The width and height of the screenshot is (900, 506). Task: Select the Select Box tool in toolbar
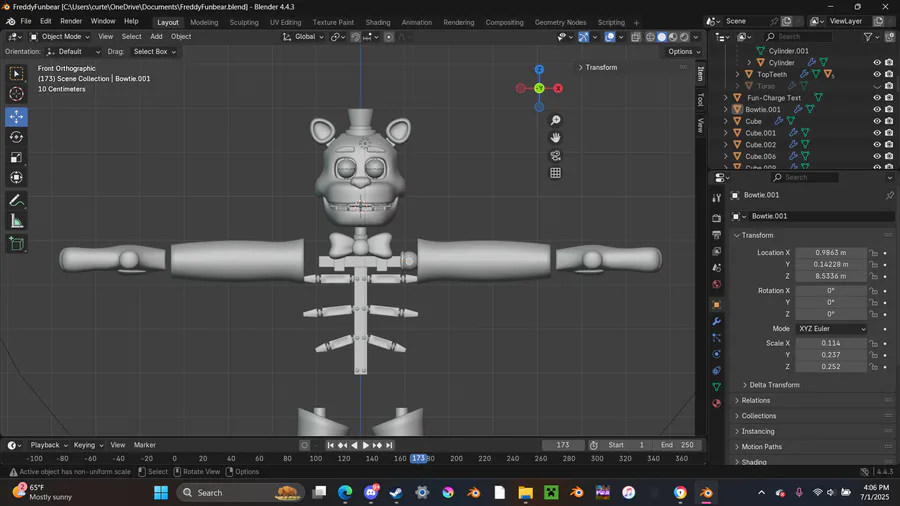click(x=16, y=73)
